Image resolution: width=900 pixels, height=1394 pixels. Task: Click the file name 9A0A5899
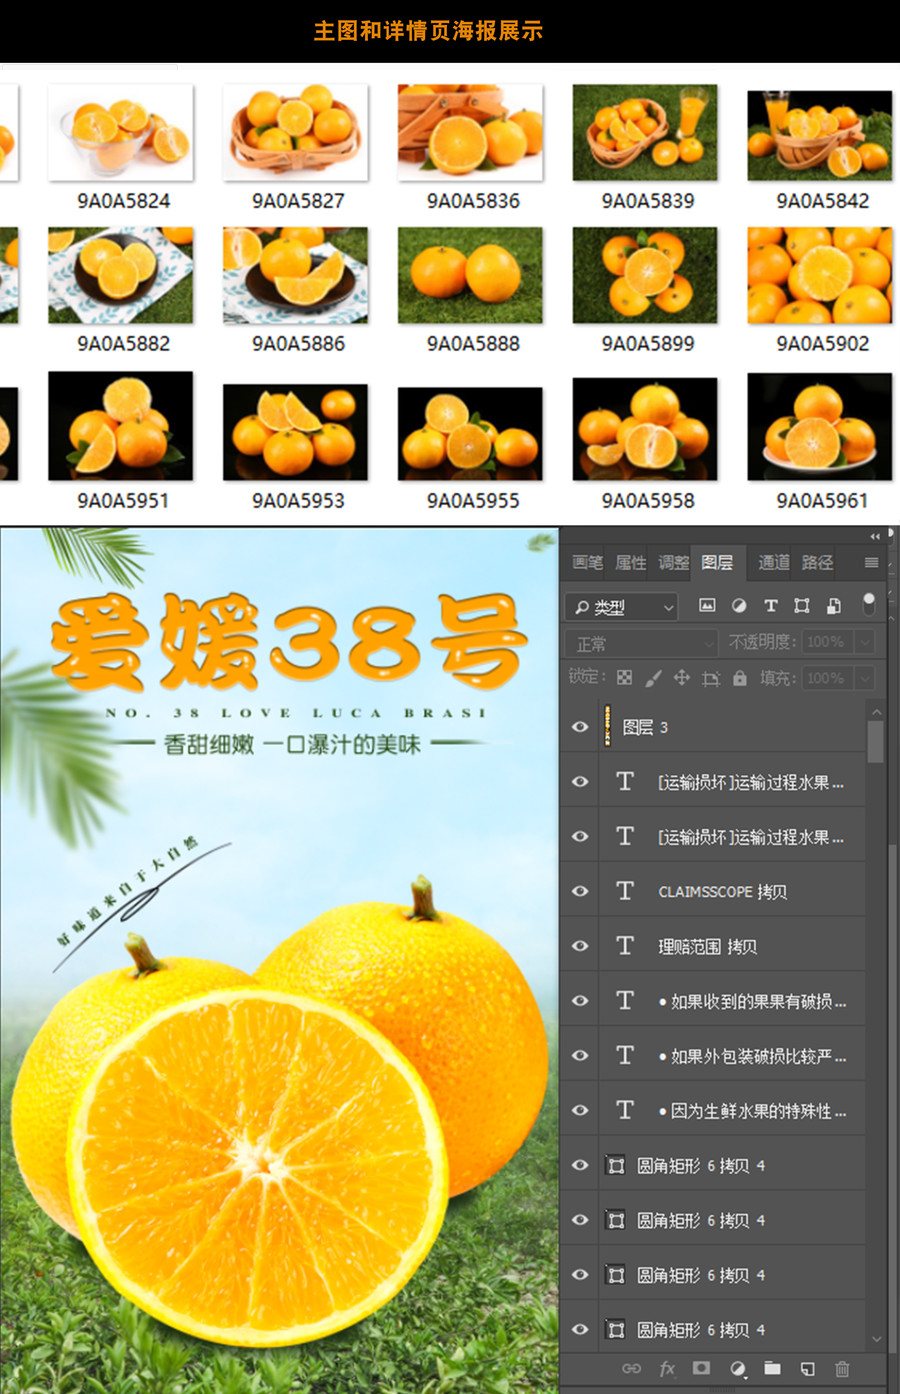[x=648, y=344]
